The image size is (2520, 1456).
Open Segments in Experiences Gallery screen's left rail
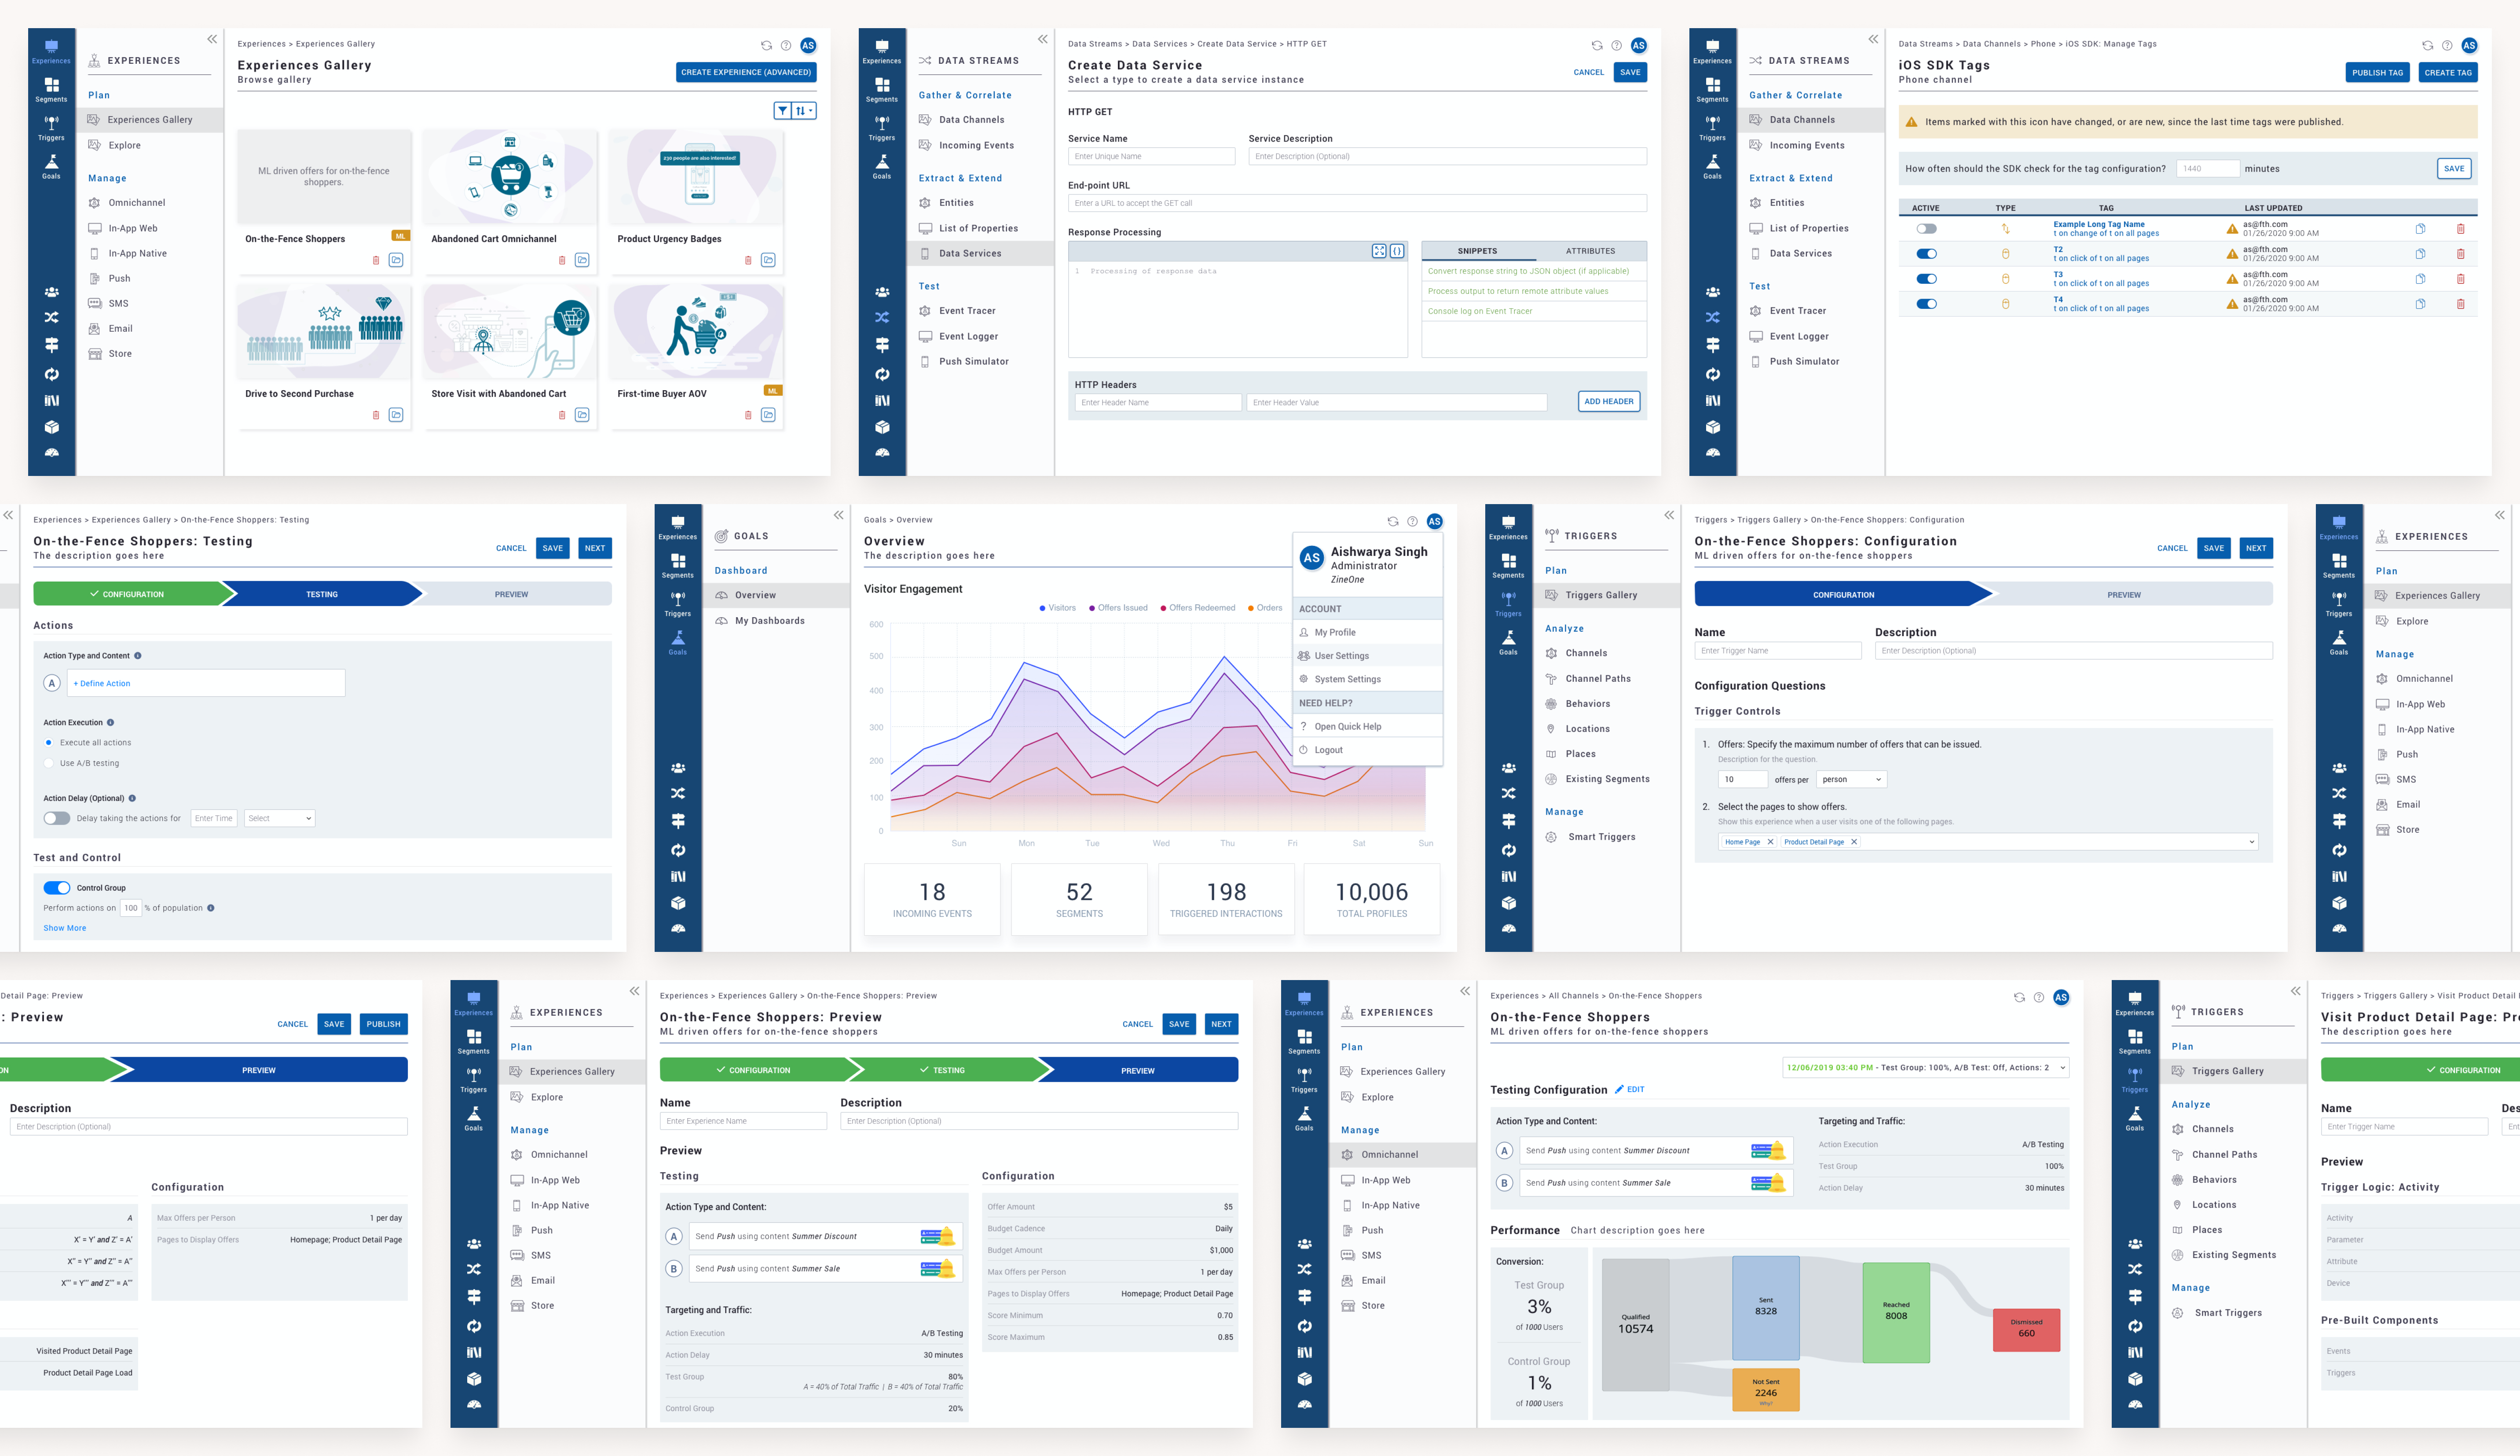[51, 90]
